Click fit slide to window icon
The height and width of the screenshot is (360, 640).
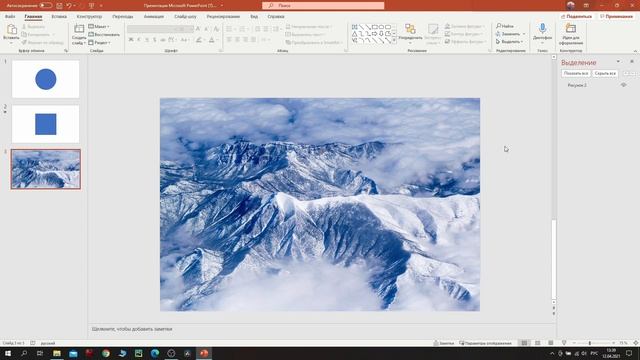coord(636,343)
